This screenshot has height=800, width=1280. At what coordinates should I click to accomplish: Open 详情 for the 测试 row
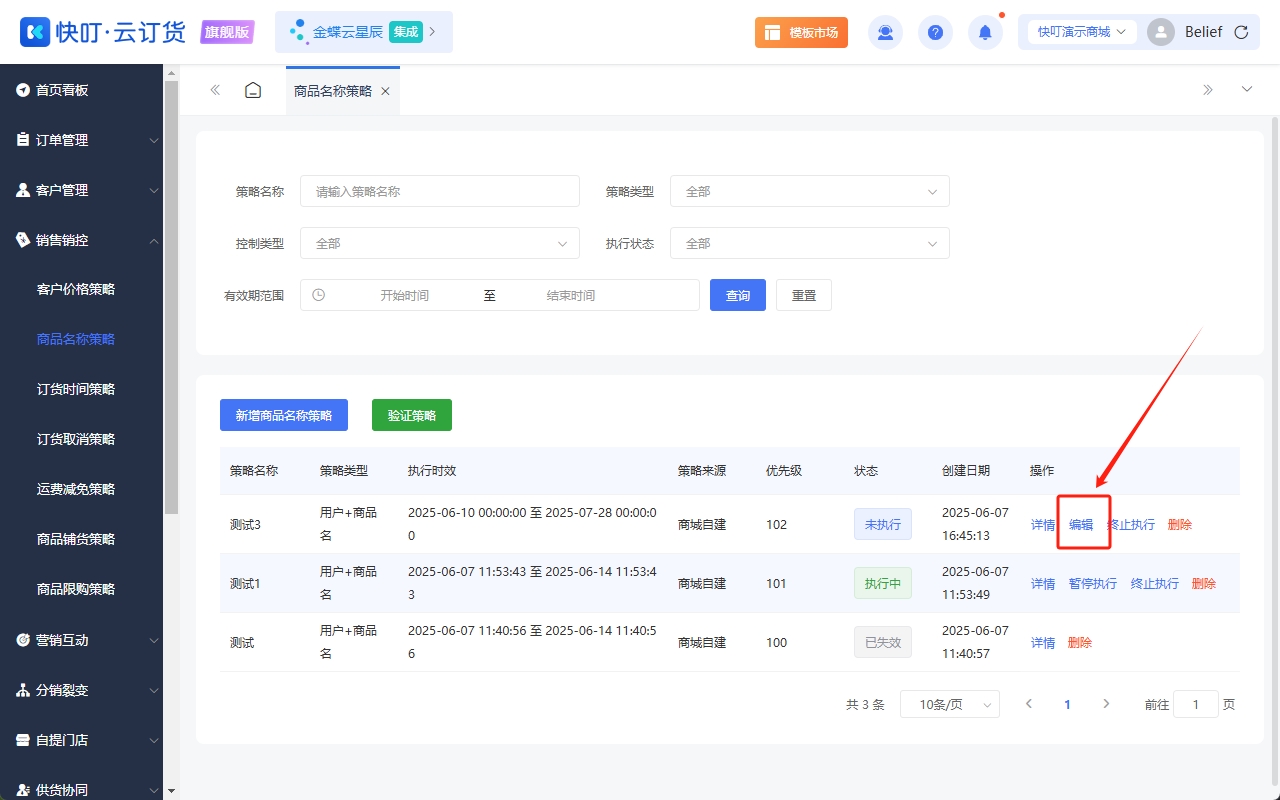point(1043,642)
